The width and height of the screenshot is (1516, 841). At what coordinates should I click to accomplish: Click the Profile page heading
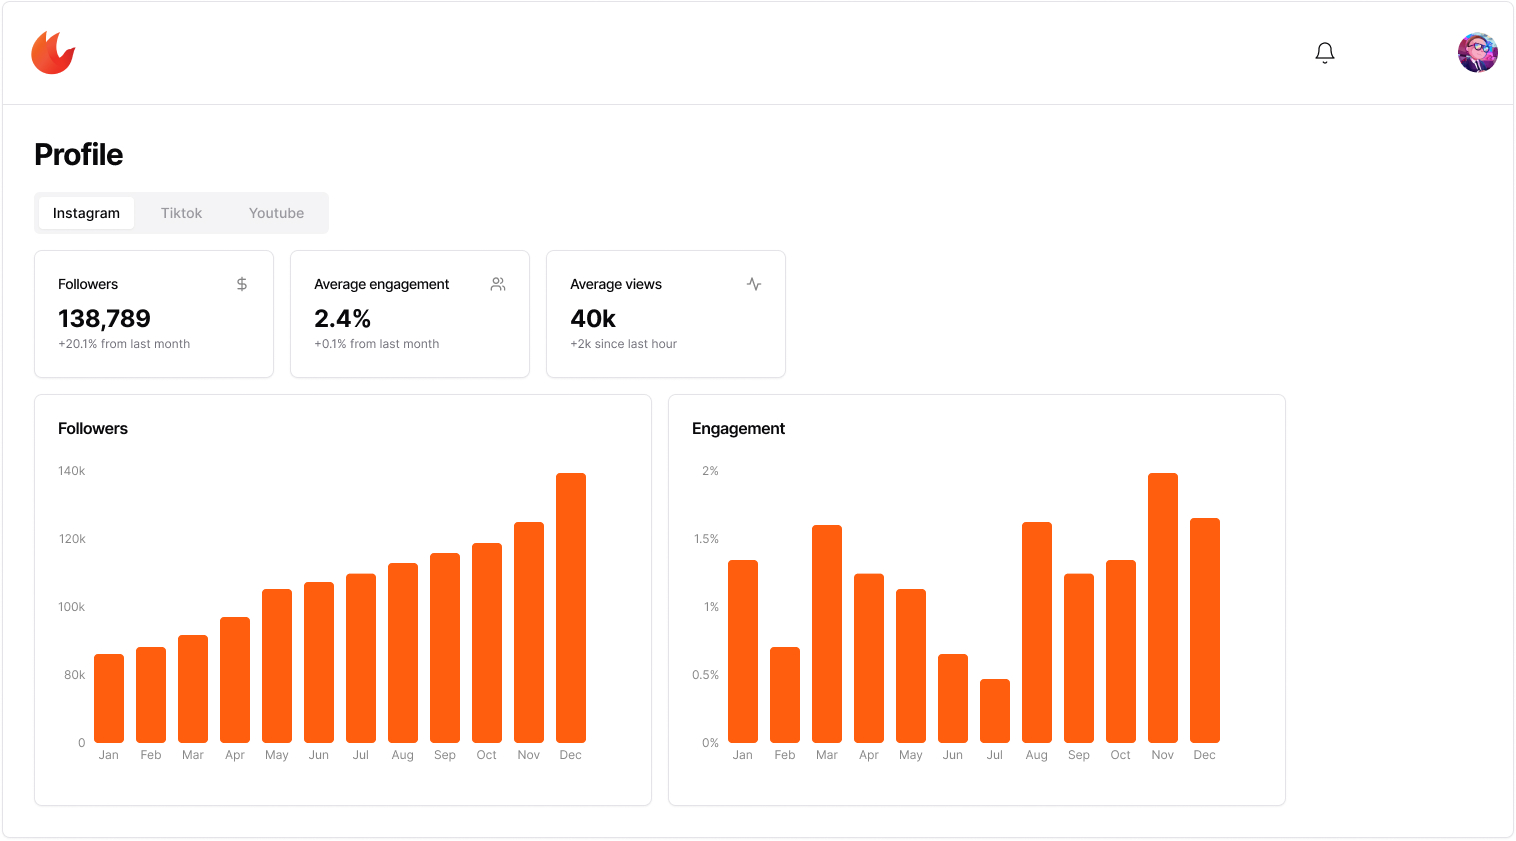click(79, 155)
